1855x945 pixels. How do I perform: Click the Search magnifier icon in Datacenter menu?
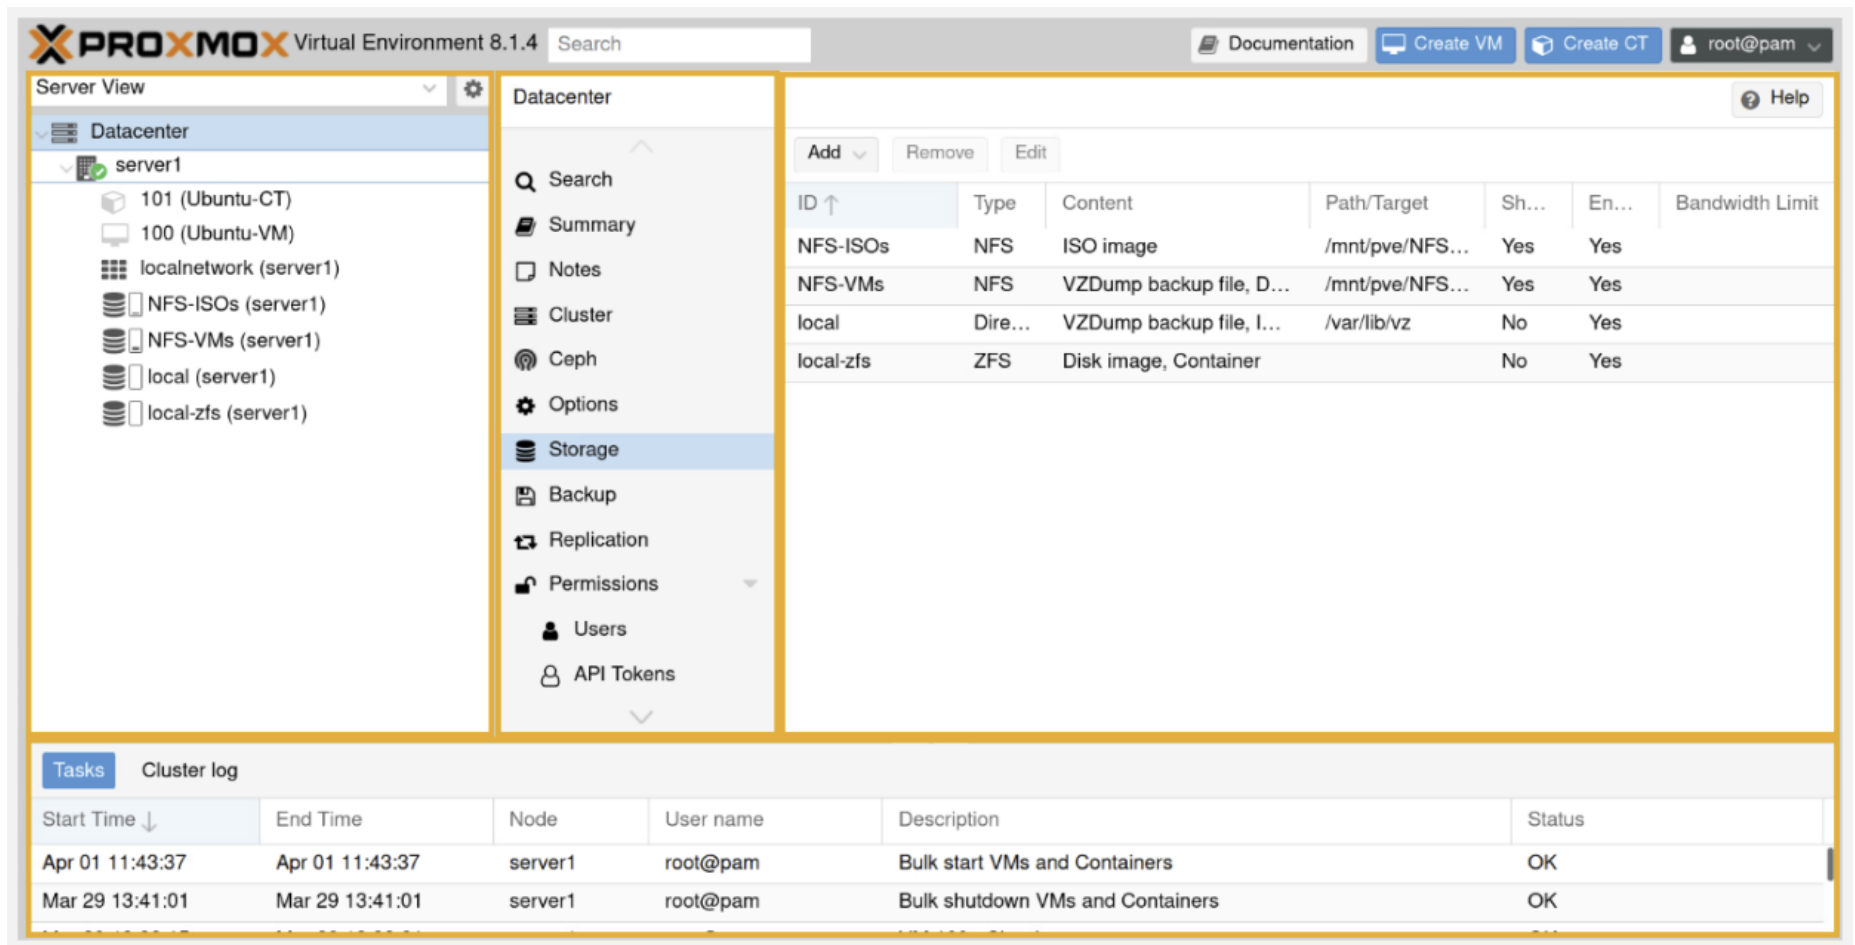tap(525, 181)
